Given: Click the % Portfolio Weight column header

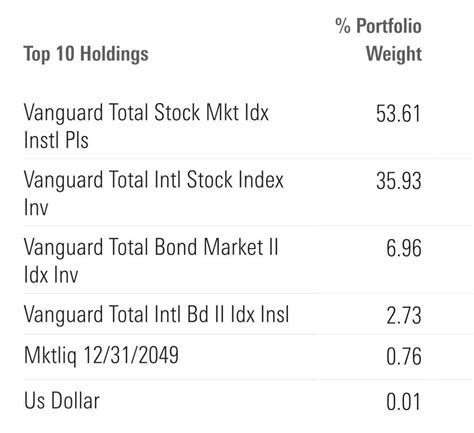Looking at the screenshot, I should (x=378, y=40).
